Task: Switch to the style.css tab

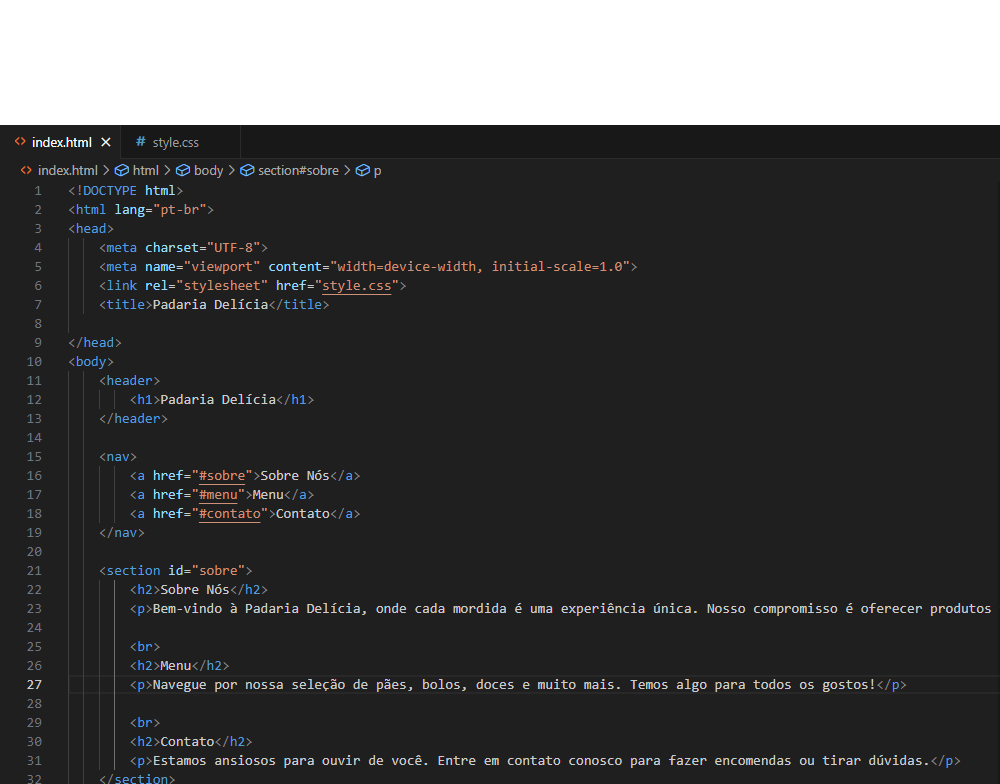Action: (x=175, y=142)
